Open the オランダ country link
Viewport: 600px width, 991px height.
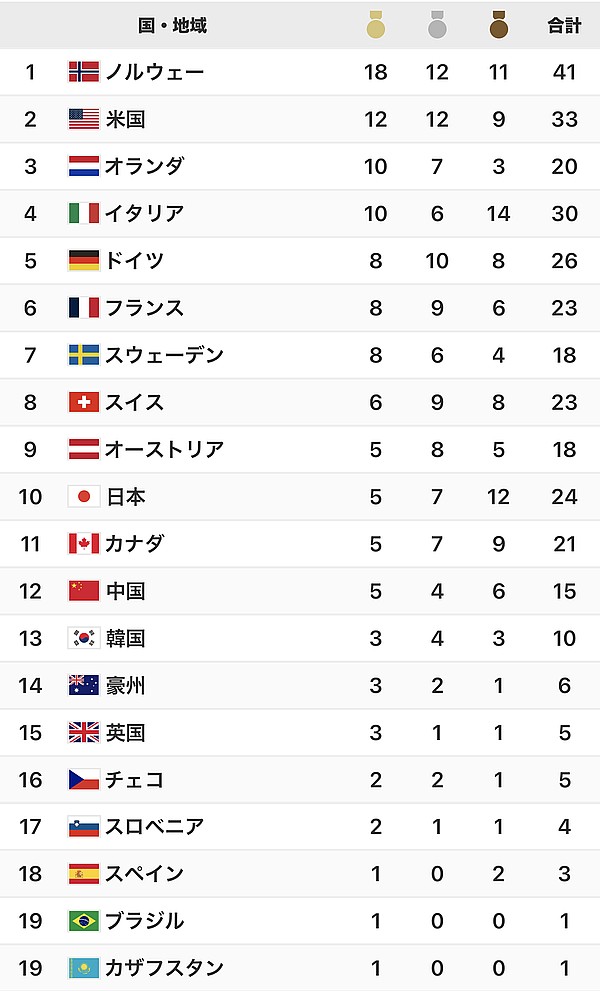pos(145,166)
